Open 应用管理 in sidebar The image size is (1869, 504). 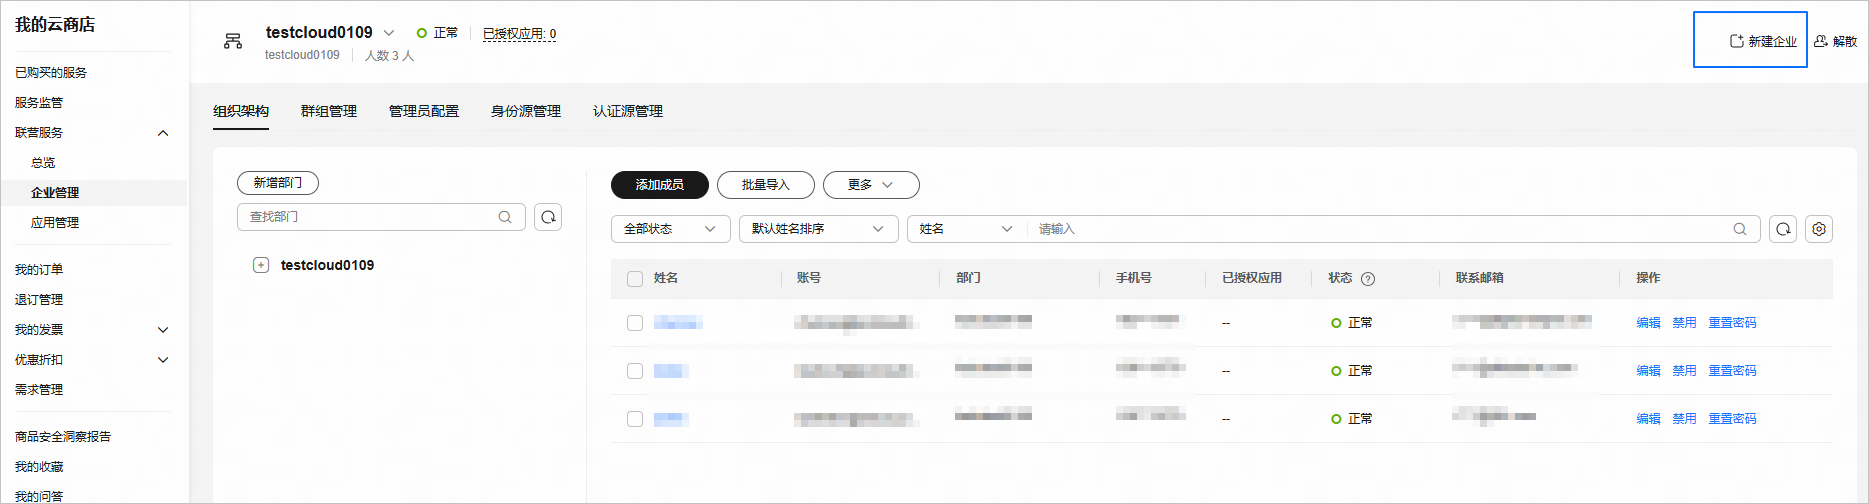pyautogui.click(x=55, y=223)
